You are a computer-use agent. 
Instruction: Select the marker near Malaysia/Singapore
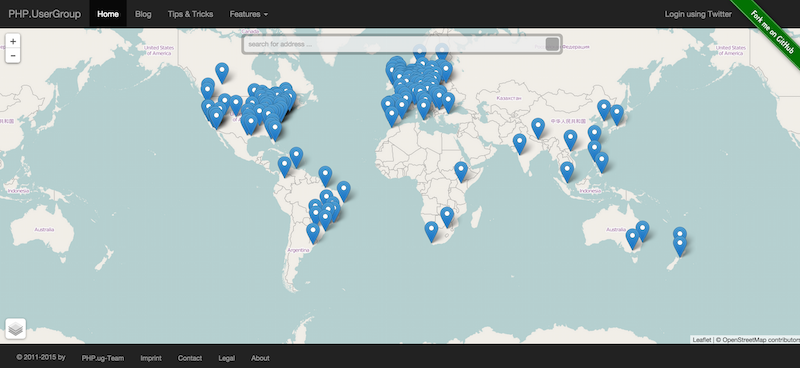click(x=567, y=172)
